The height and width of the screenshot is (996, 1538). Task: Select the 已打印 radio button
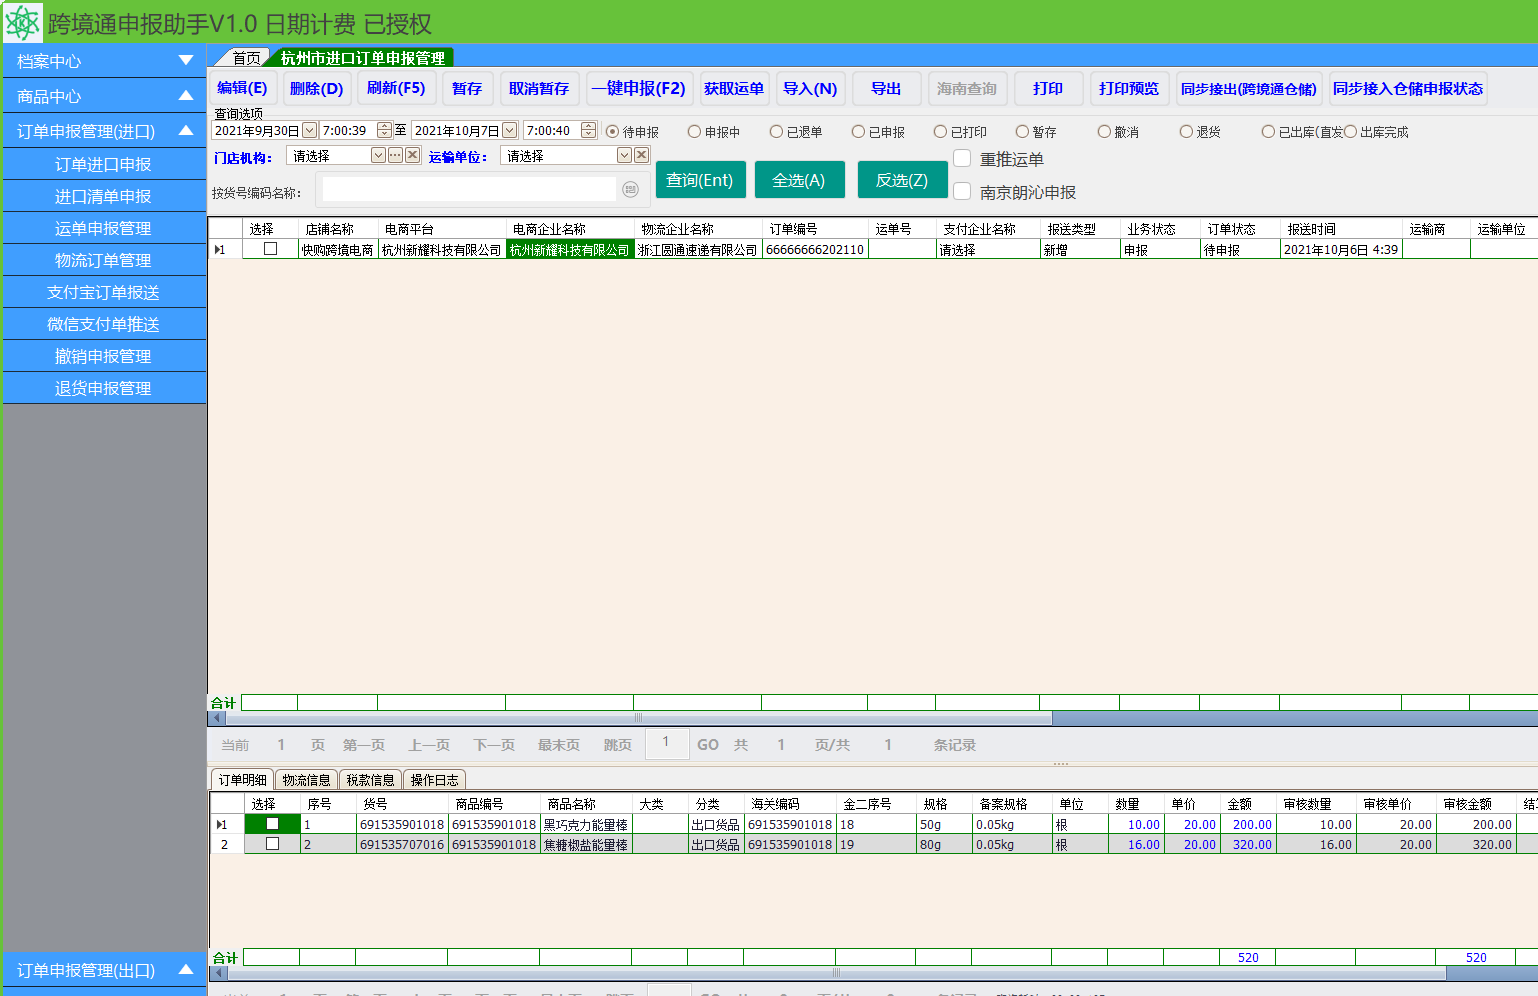(x=940, y=132)
